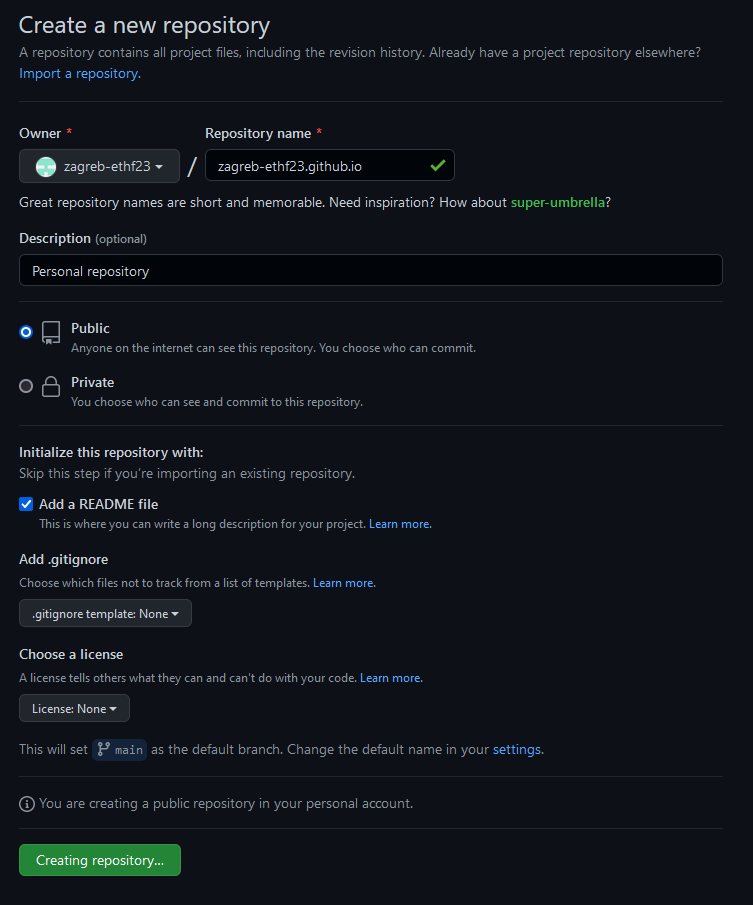Select the Public radio button
This screenshot has height=905, width=753.
(x=26, y=332)
